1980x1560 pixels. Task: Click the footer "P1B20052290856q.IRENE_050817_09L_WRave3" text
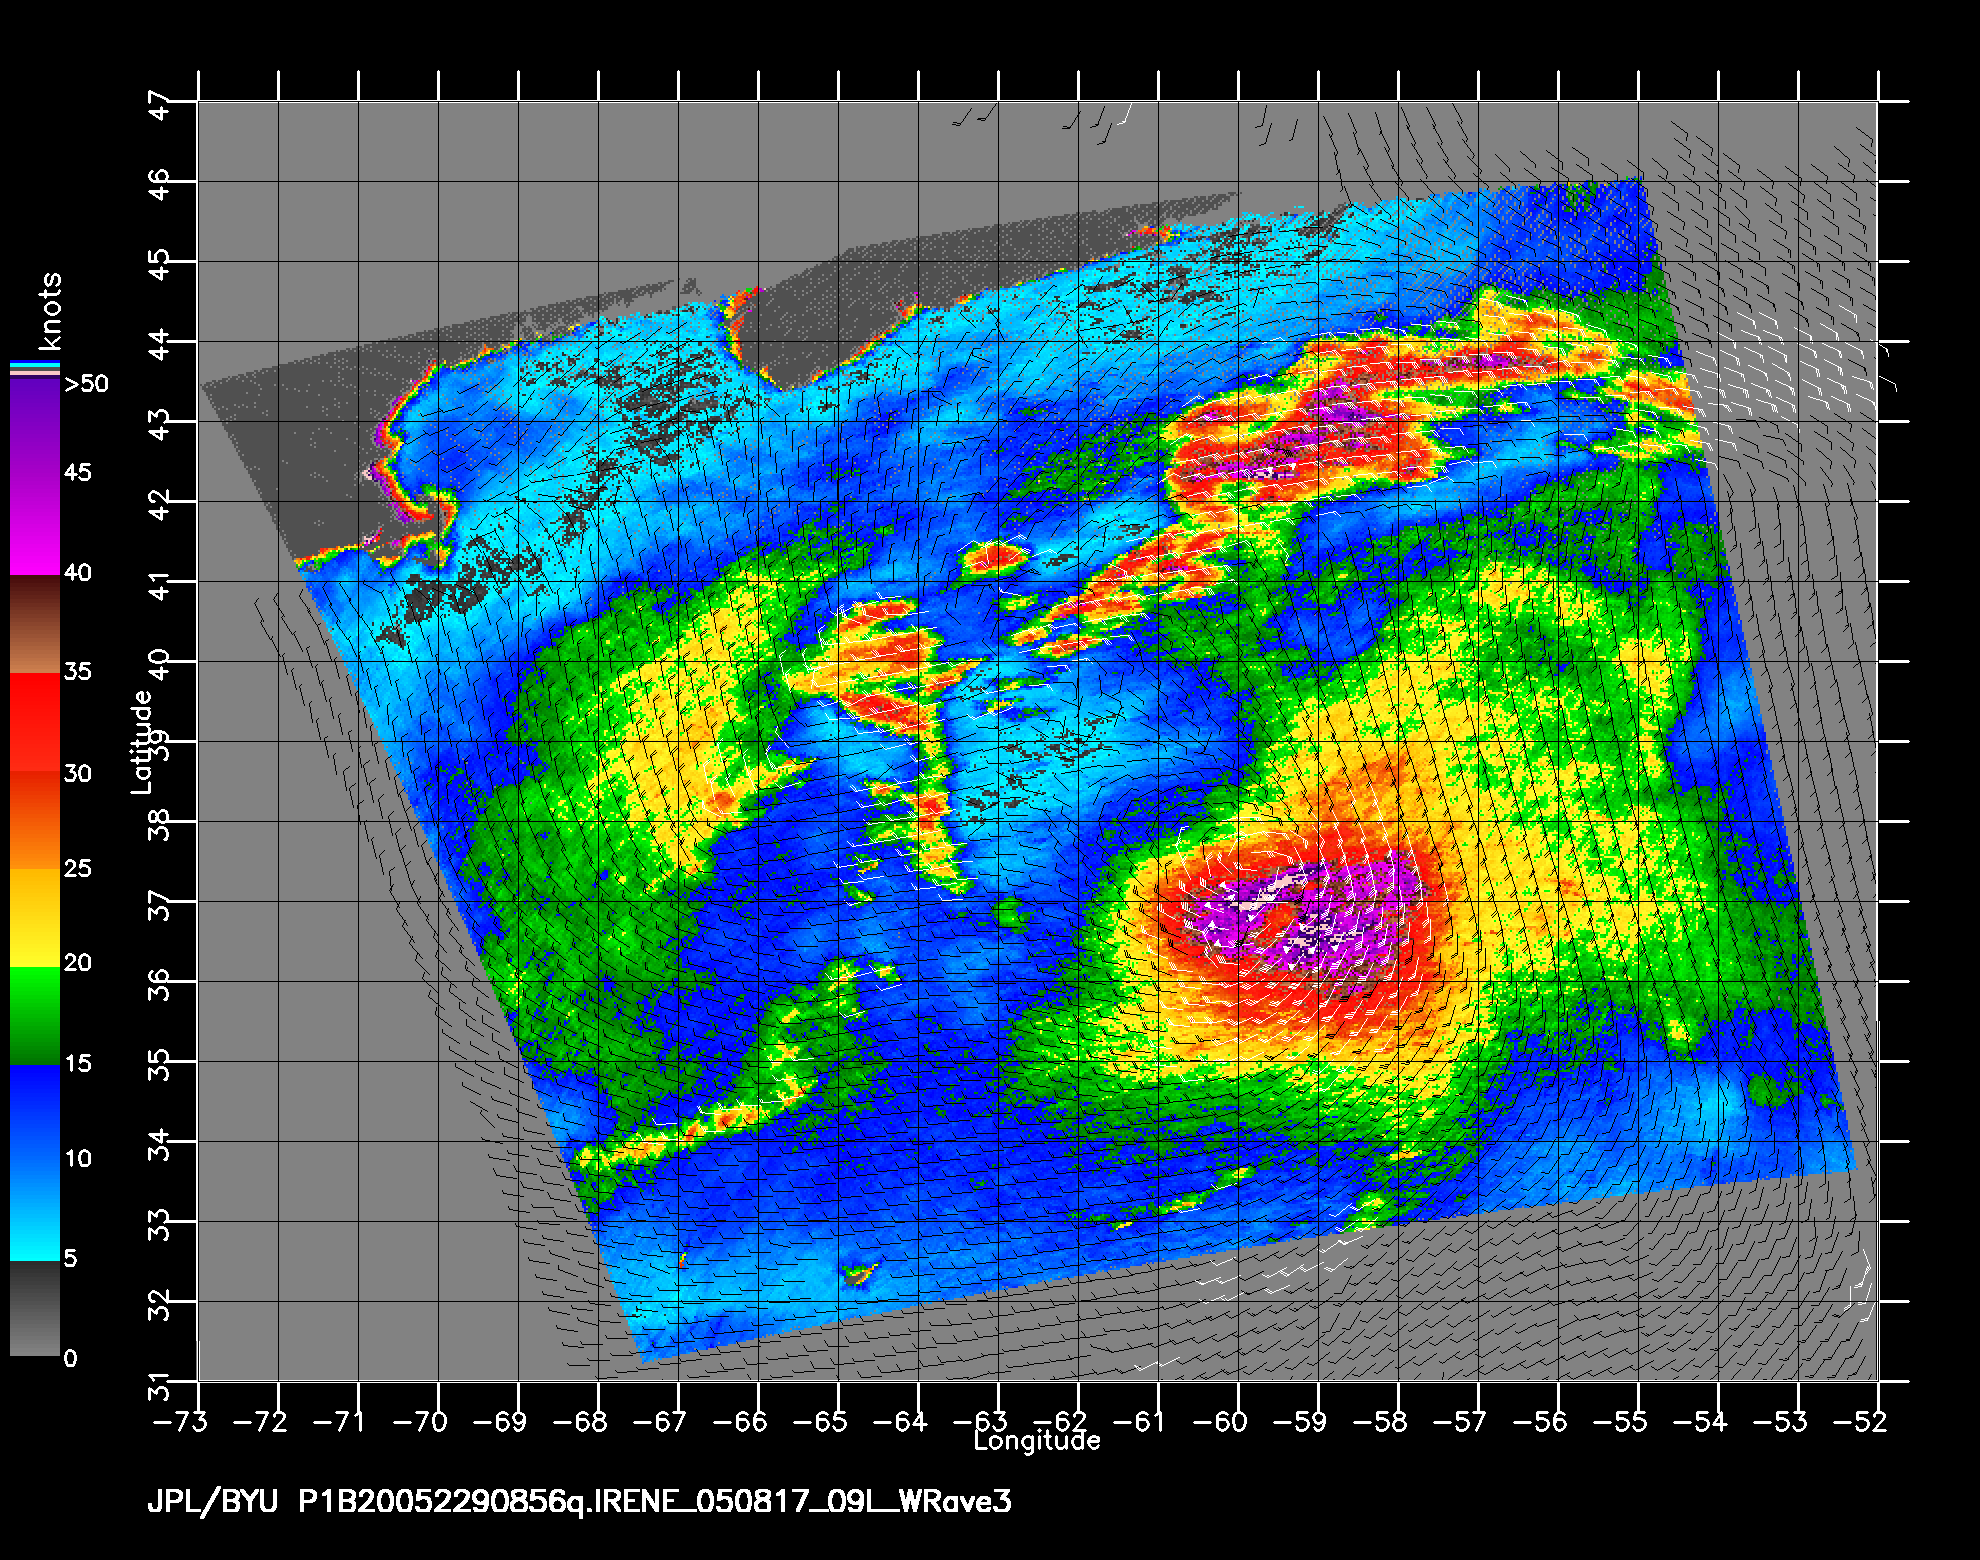coord(655,1502)
